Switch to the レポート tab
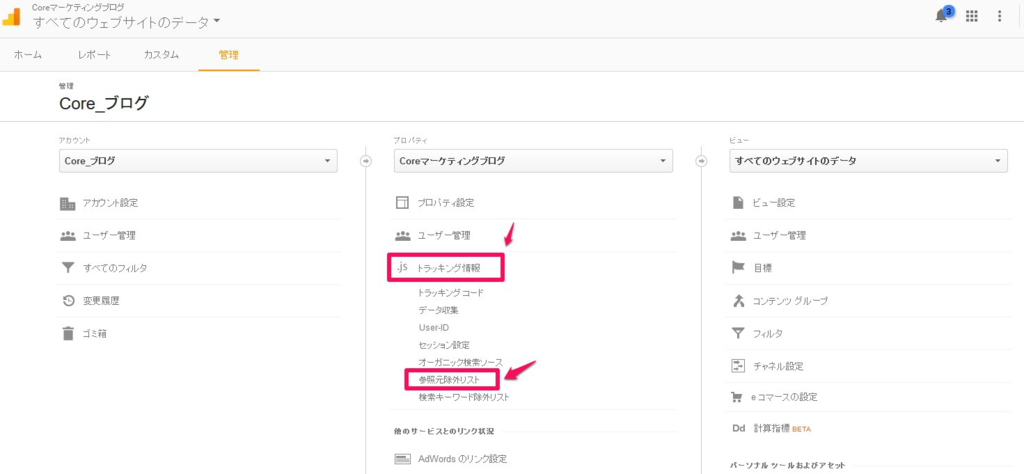The height and width of the screenshot is (474, 1024). [94, 55]
